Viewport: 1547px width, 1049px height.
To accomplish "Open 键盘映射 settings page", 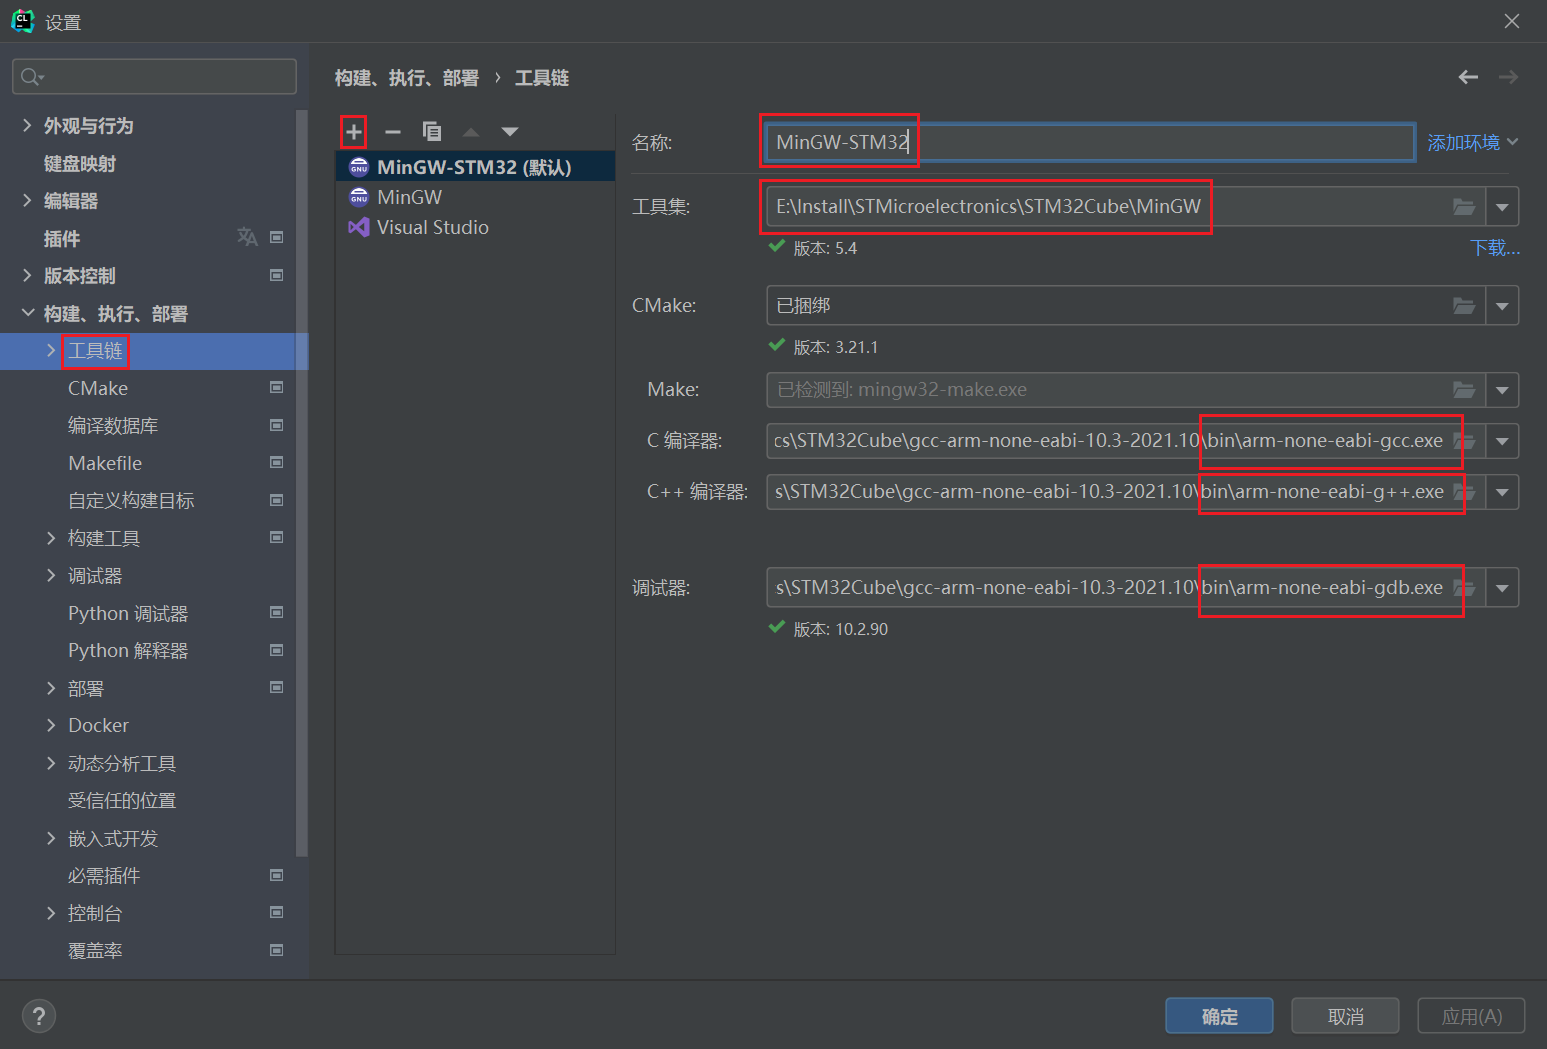I will (x=80, y=163).
